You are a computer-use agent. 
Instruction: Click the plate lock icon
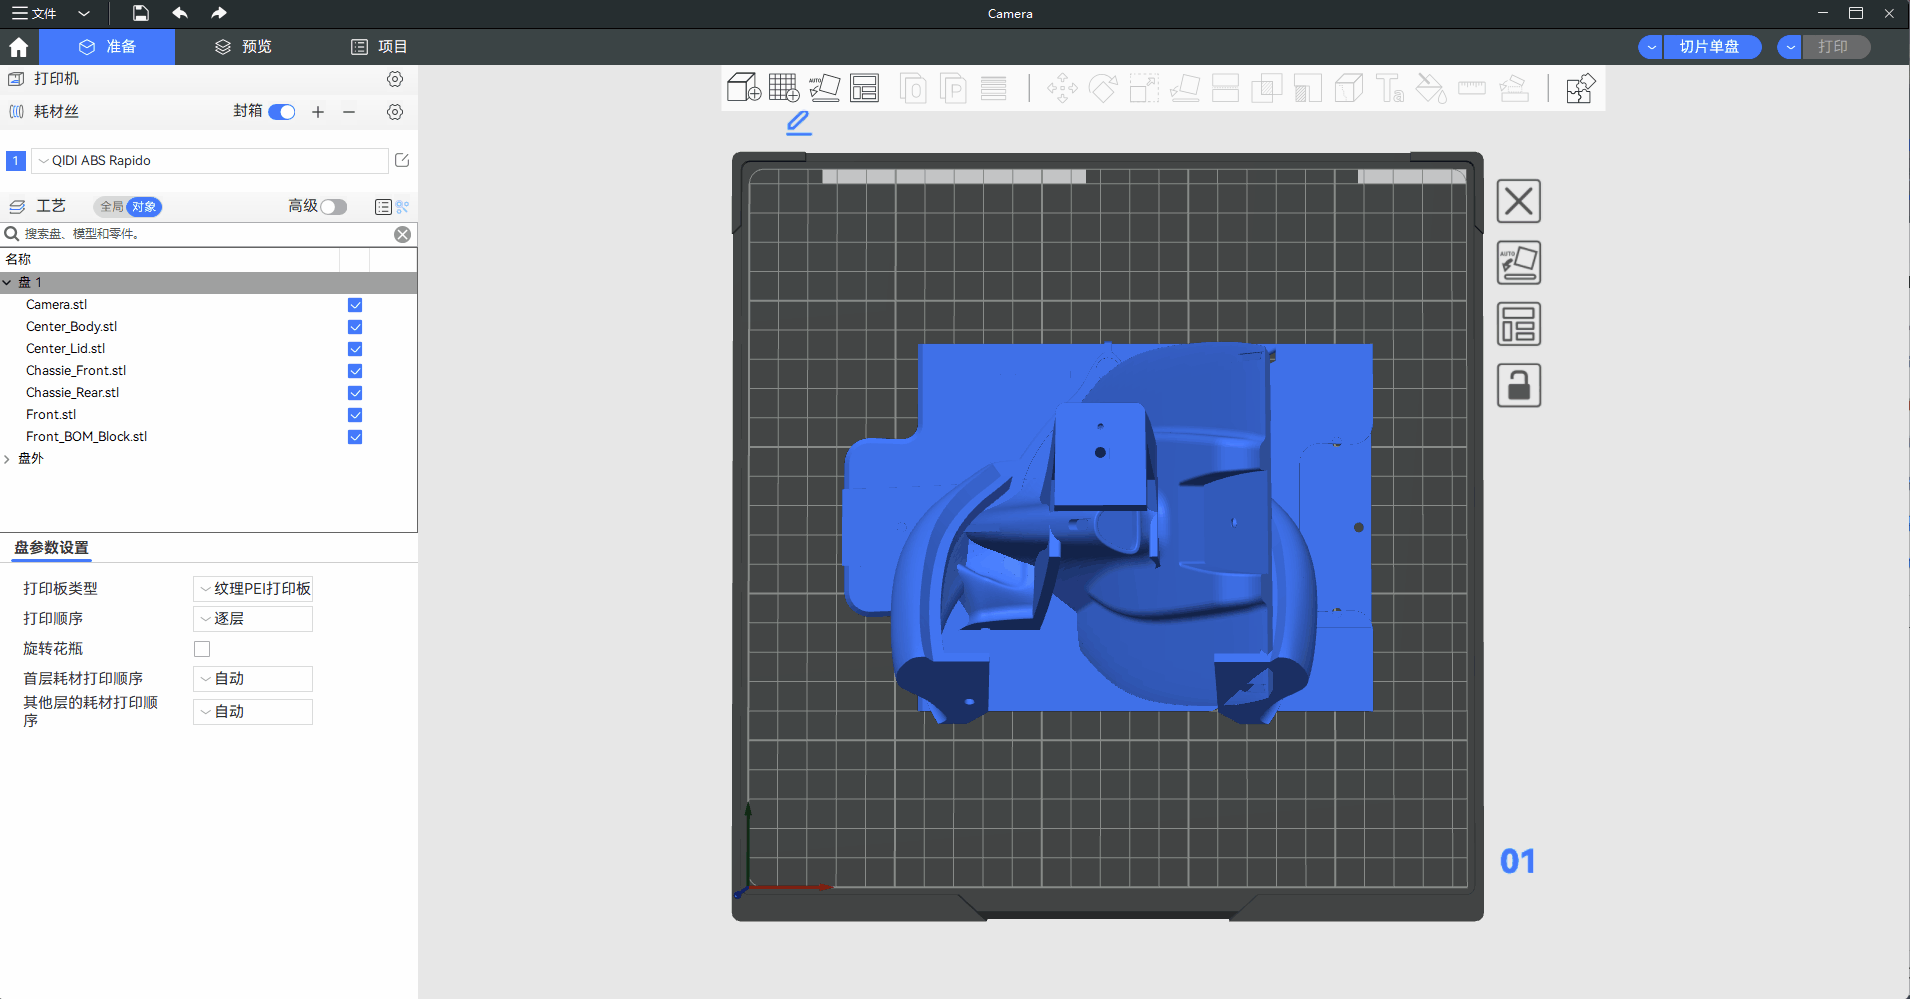pos(1518,385)
